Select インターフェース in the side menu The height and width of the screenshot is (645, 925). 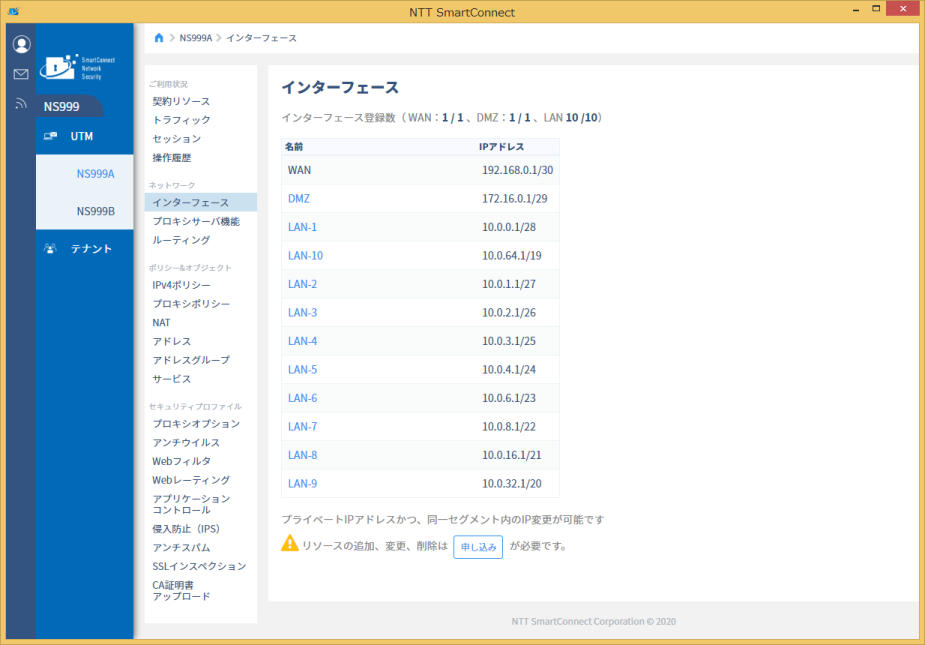[x=201, y=202]
